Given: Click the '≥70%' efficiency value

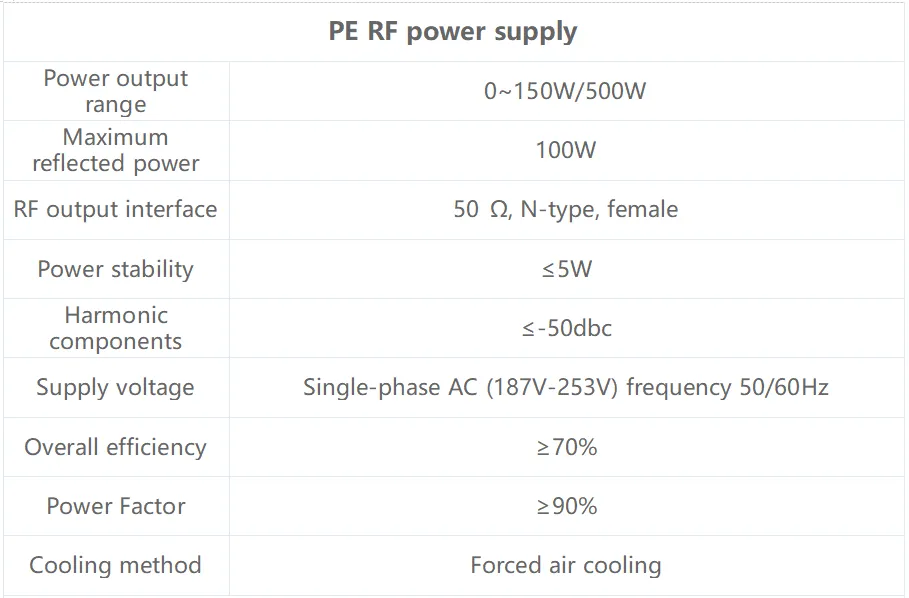Looking at the screenshot, I should tap(566, 447).
